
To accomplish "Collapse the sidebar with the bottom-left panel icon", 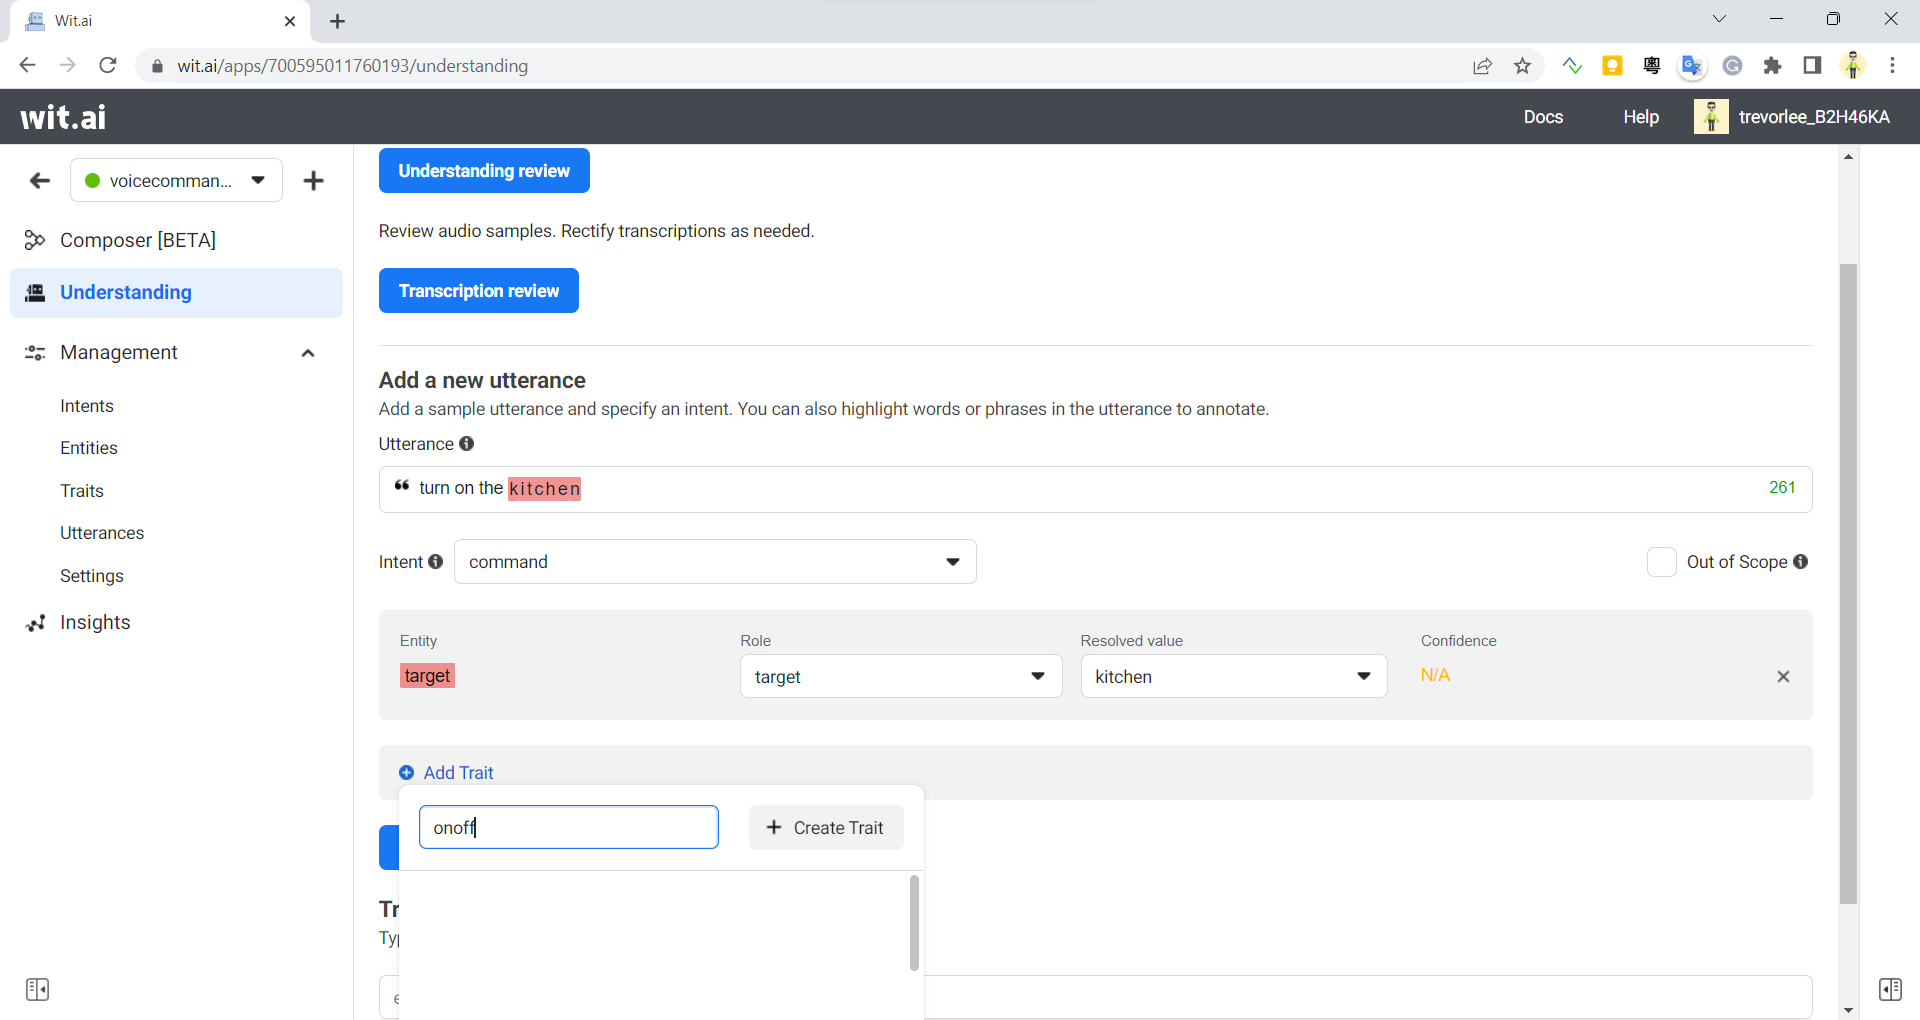I will [38, 989].
